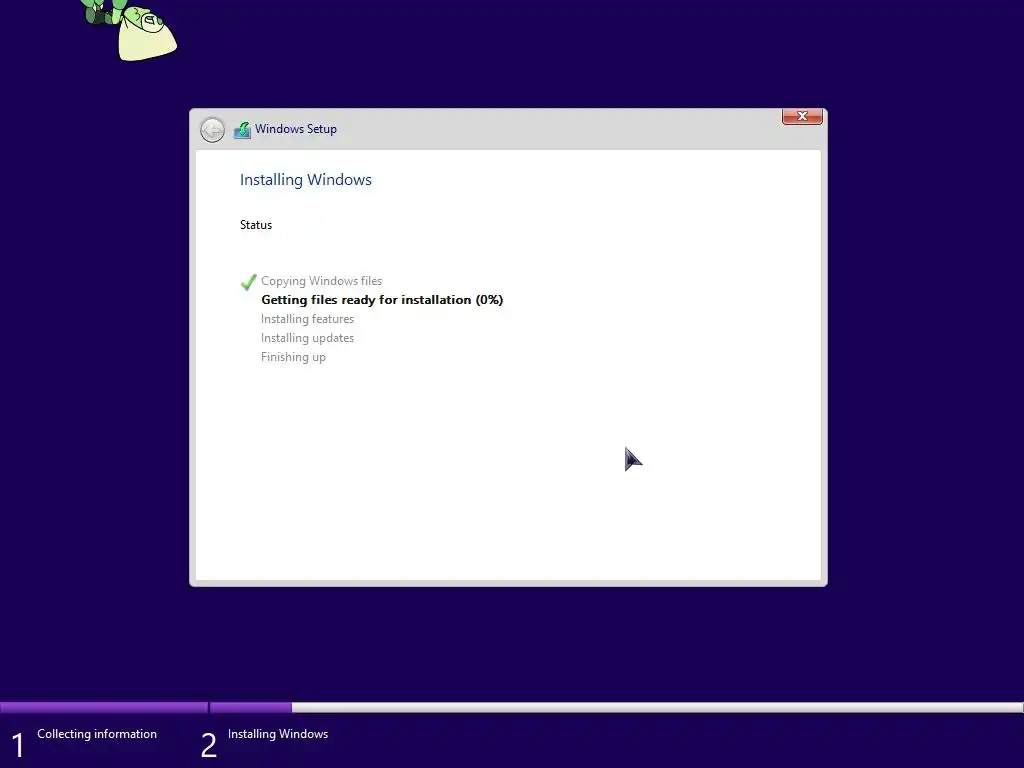Click the Installing Windows progress bar segment
The width and height of the screenshot is (1024, 768).
pyautogui.click(x=616, y=707)
